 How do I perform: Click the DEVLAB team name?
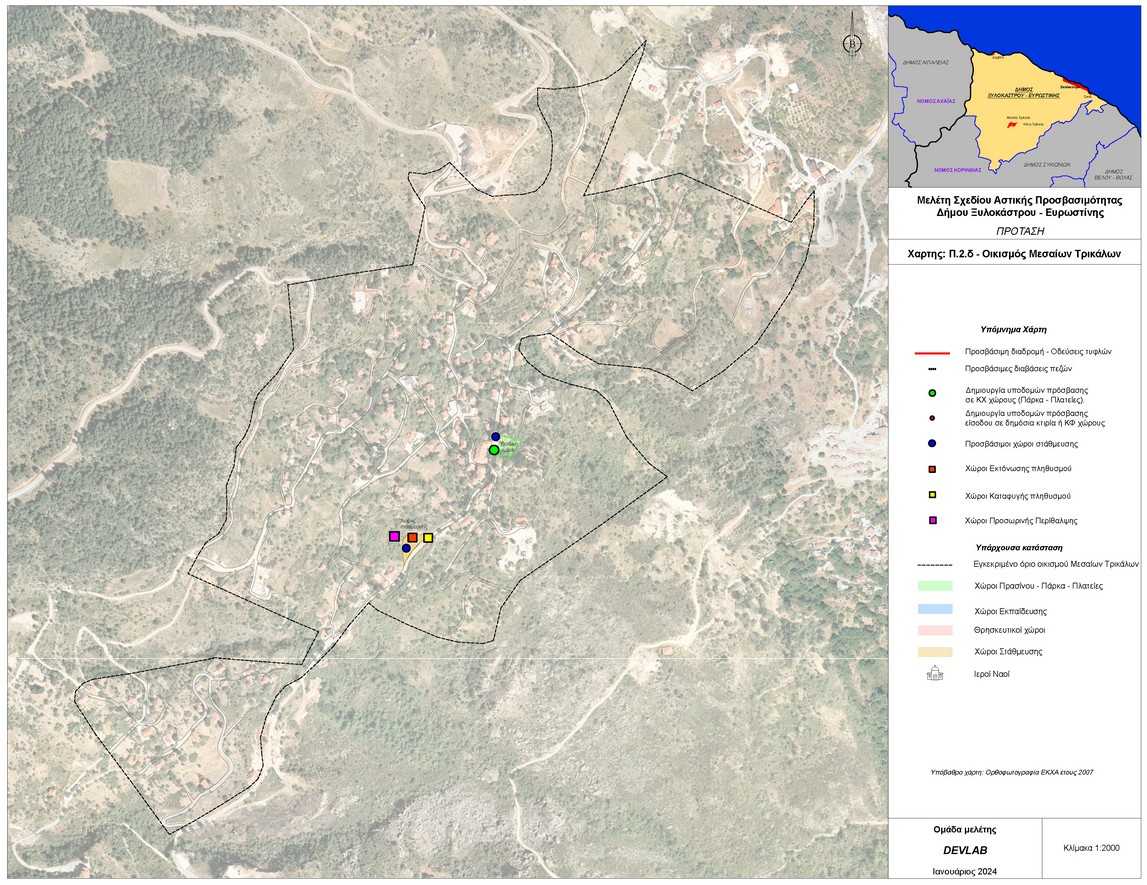(x=965, y=851)
